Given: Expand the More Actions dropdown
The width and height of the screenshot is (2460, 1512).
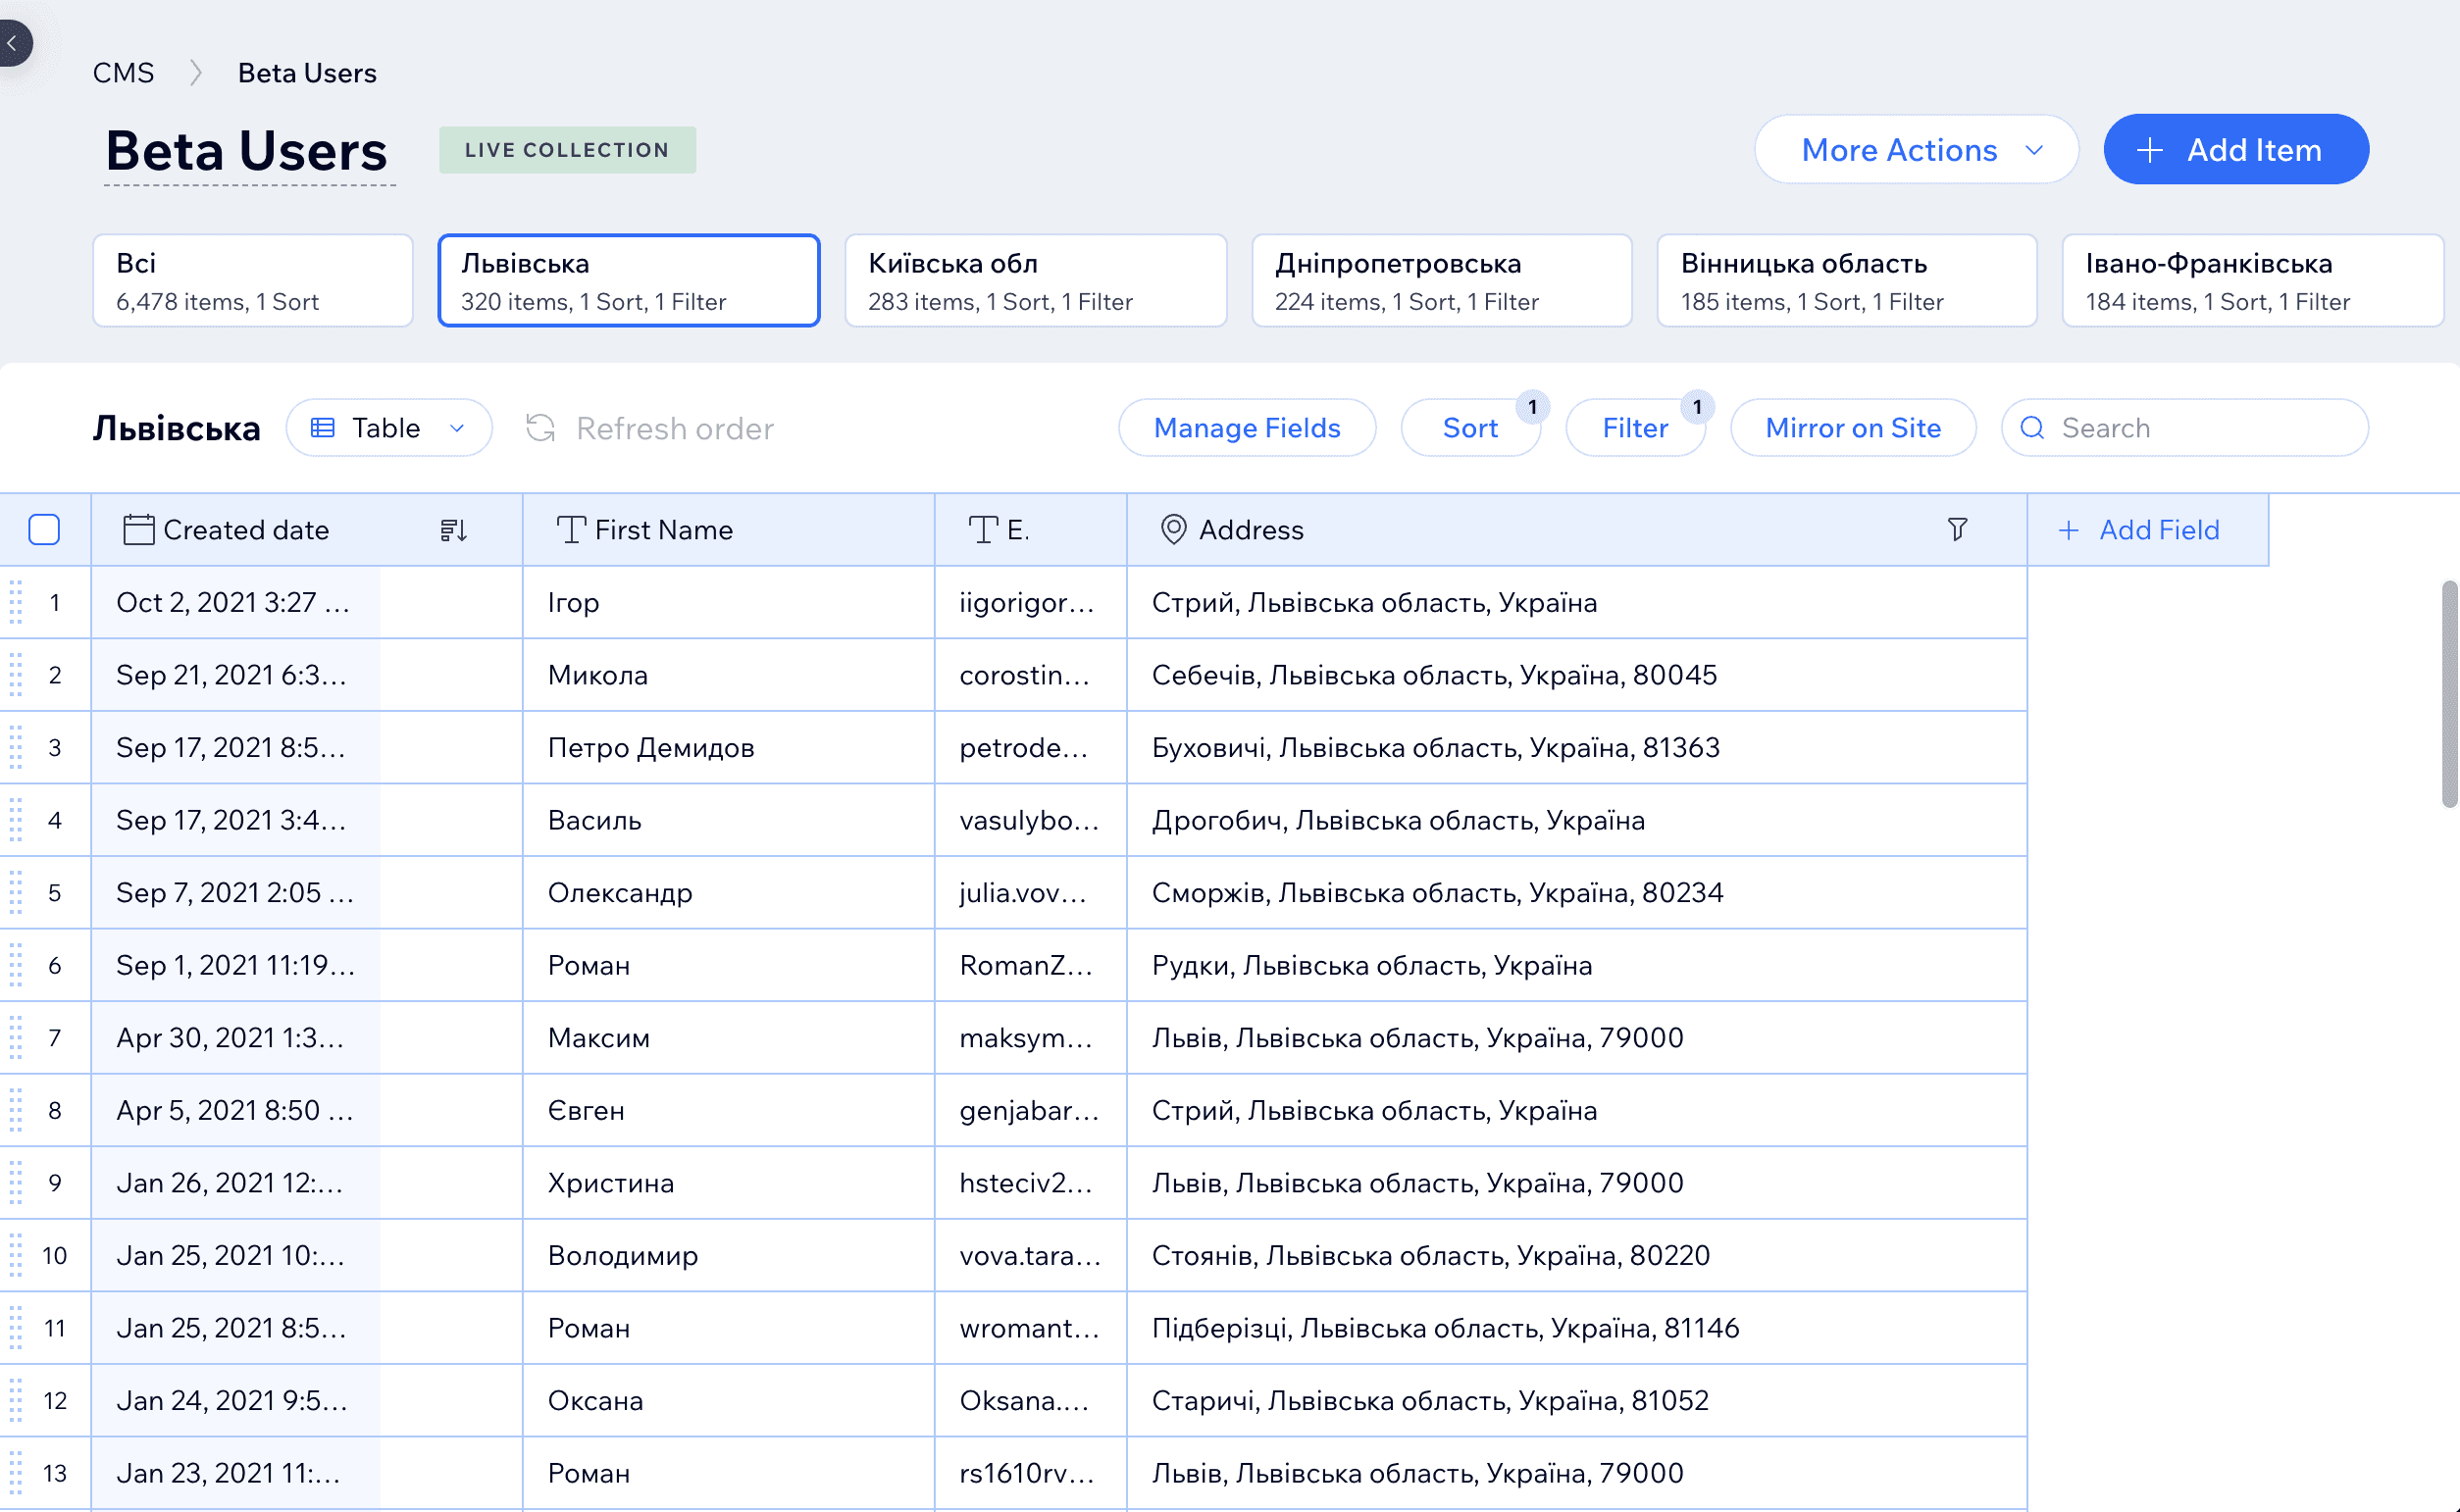Looking at the screenshot, I should pos(1916,150).
